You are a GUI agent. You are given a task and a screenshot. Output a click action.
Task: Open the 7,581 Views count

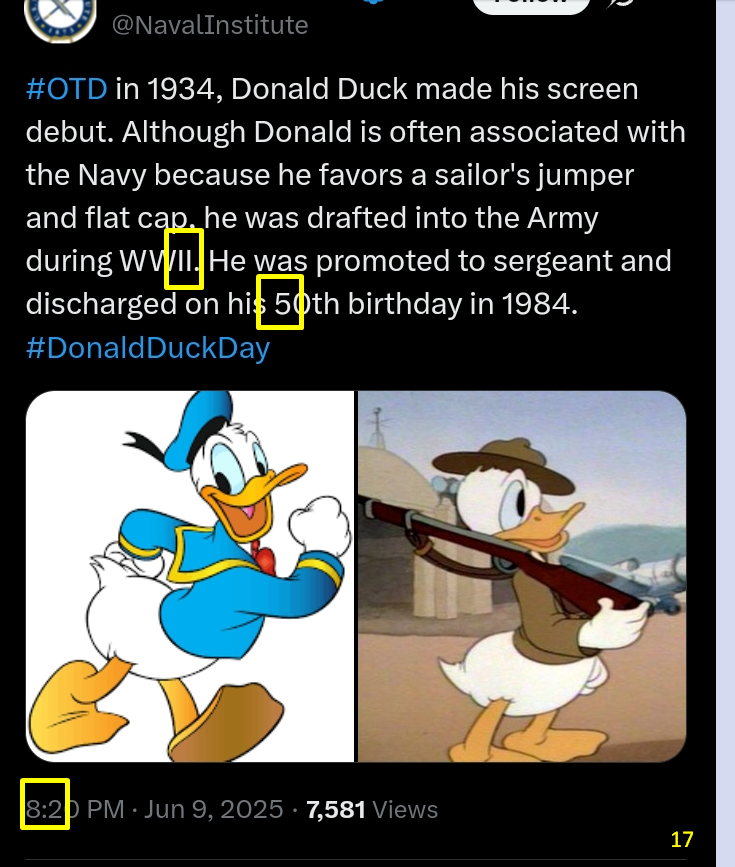(x=372, y=809)
